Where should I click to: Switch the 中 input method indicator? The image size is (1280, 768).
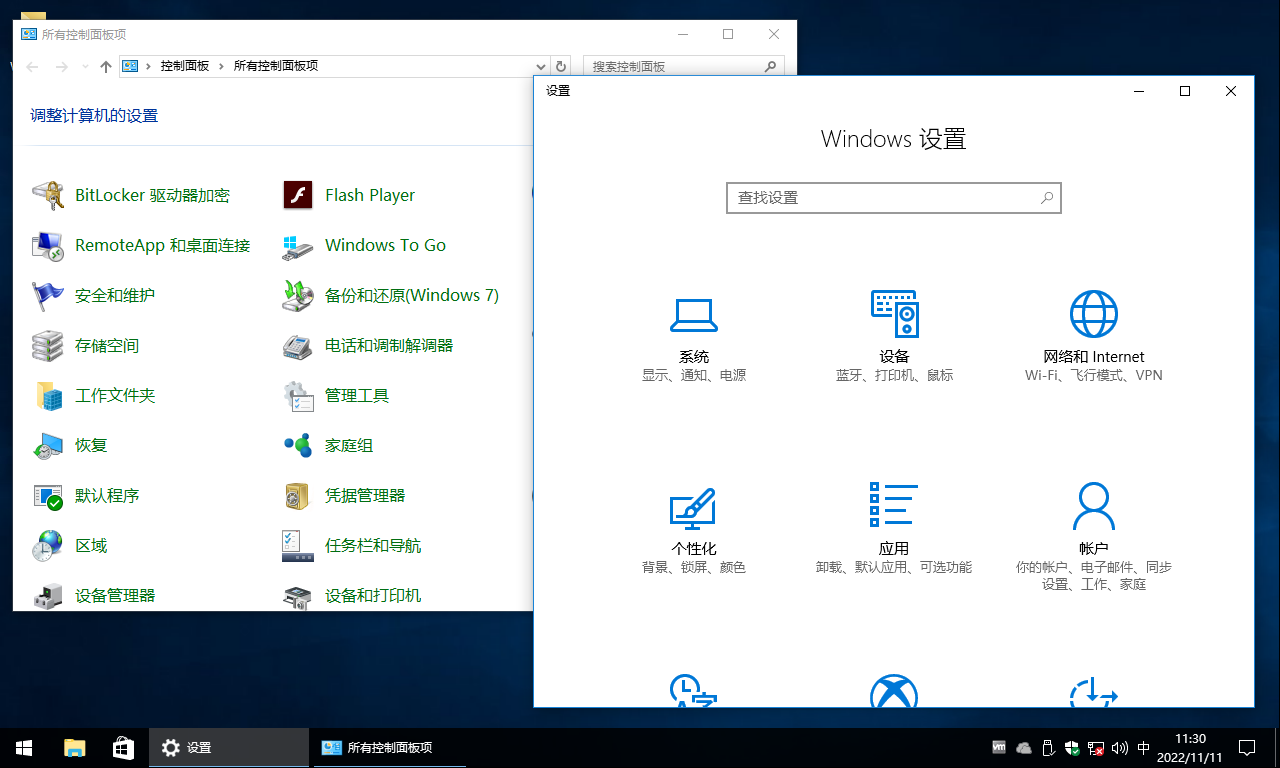coord(1144,748)
